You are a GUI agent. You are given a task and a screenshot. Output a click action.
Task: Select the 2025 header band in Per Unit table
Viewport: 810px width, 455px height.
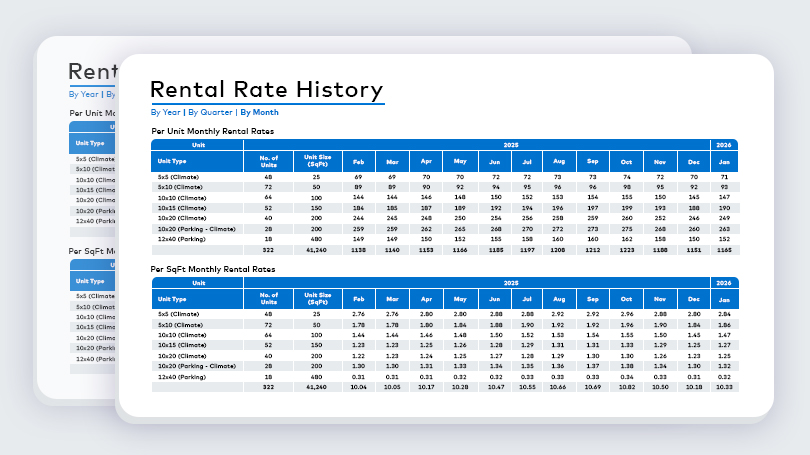click(477, 145)
